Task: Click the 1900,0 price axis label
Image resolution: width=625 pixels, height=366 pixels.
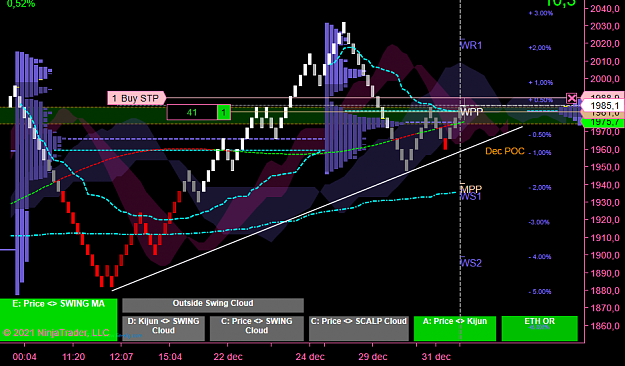Action: point(605,255)
